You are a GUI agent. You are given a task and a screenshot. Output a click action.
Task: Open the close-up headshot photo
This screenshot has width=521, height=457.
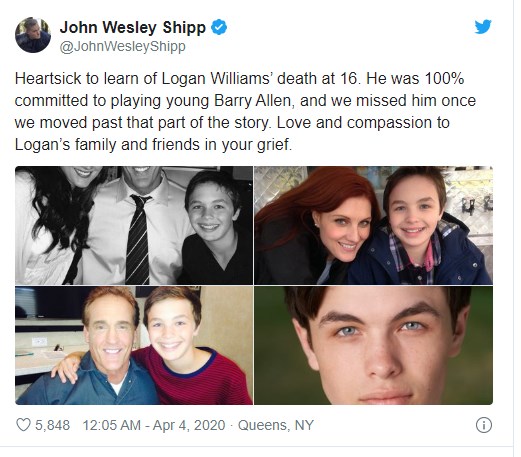click(x=373, y=345)
